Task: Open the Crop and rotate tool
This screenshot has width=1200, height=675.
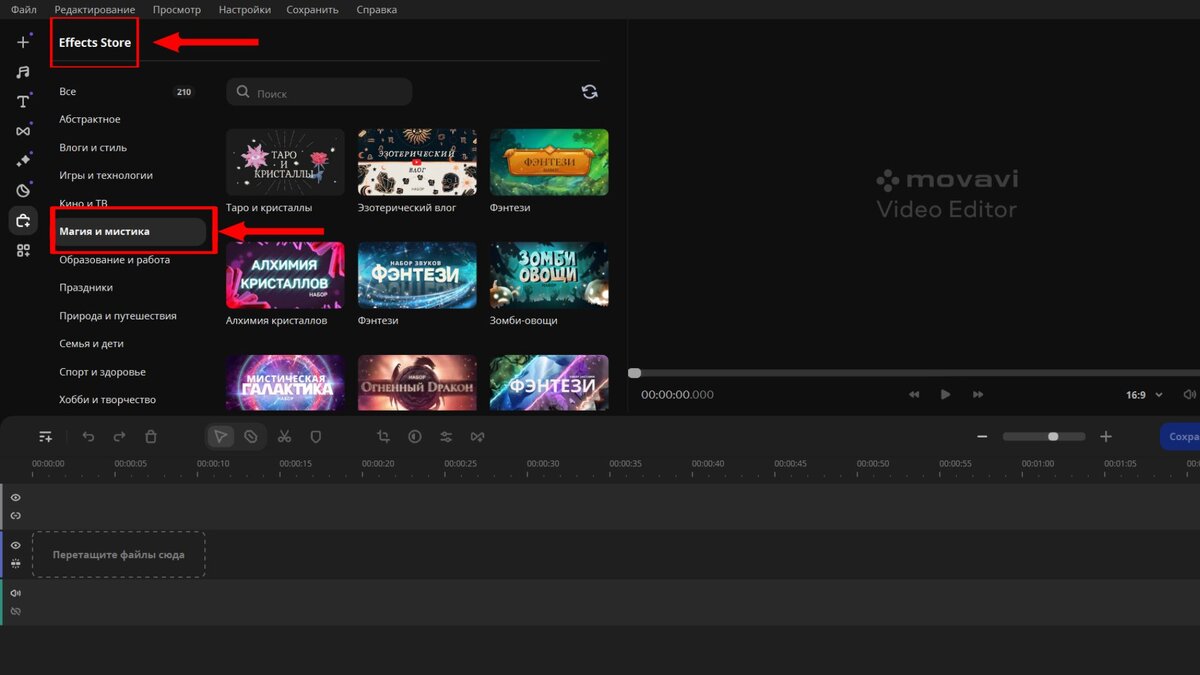Action: (383, 437)
